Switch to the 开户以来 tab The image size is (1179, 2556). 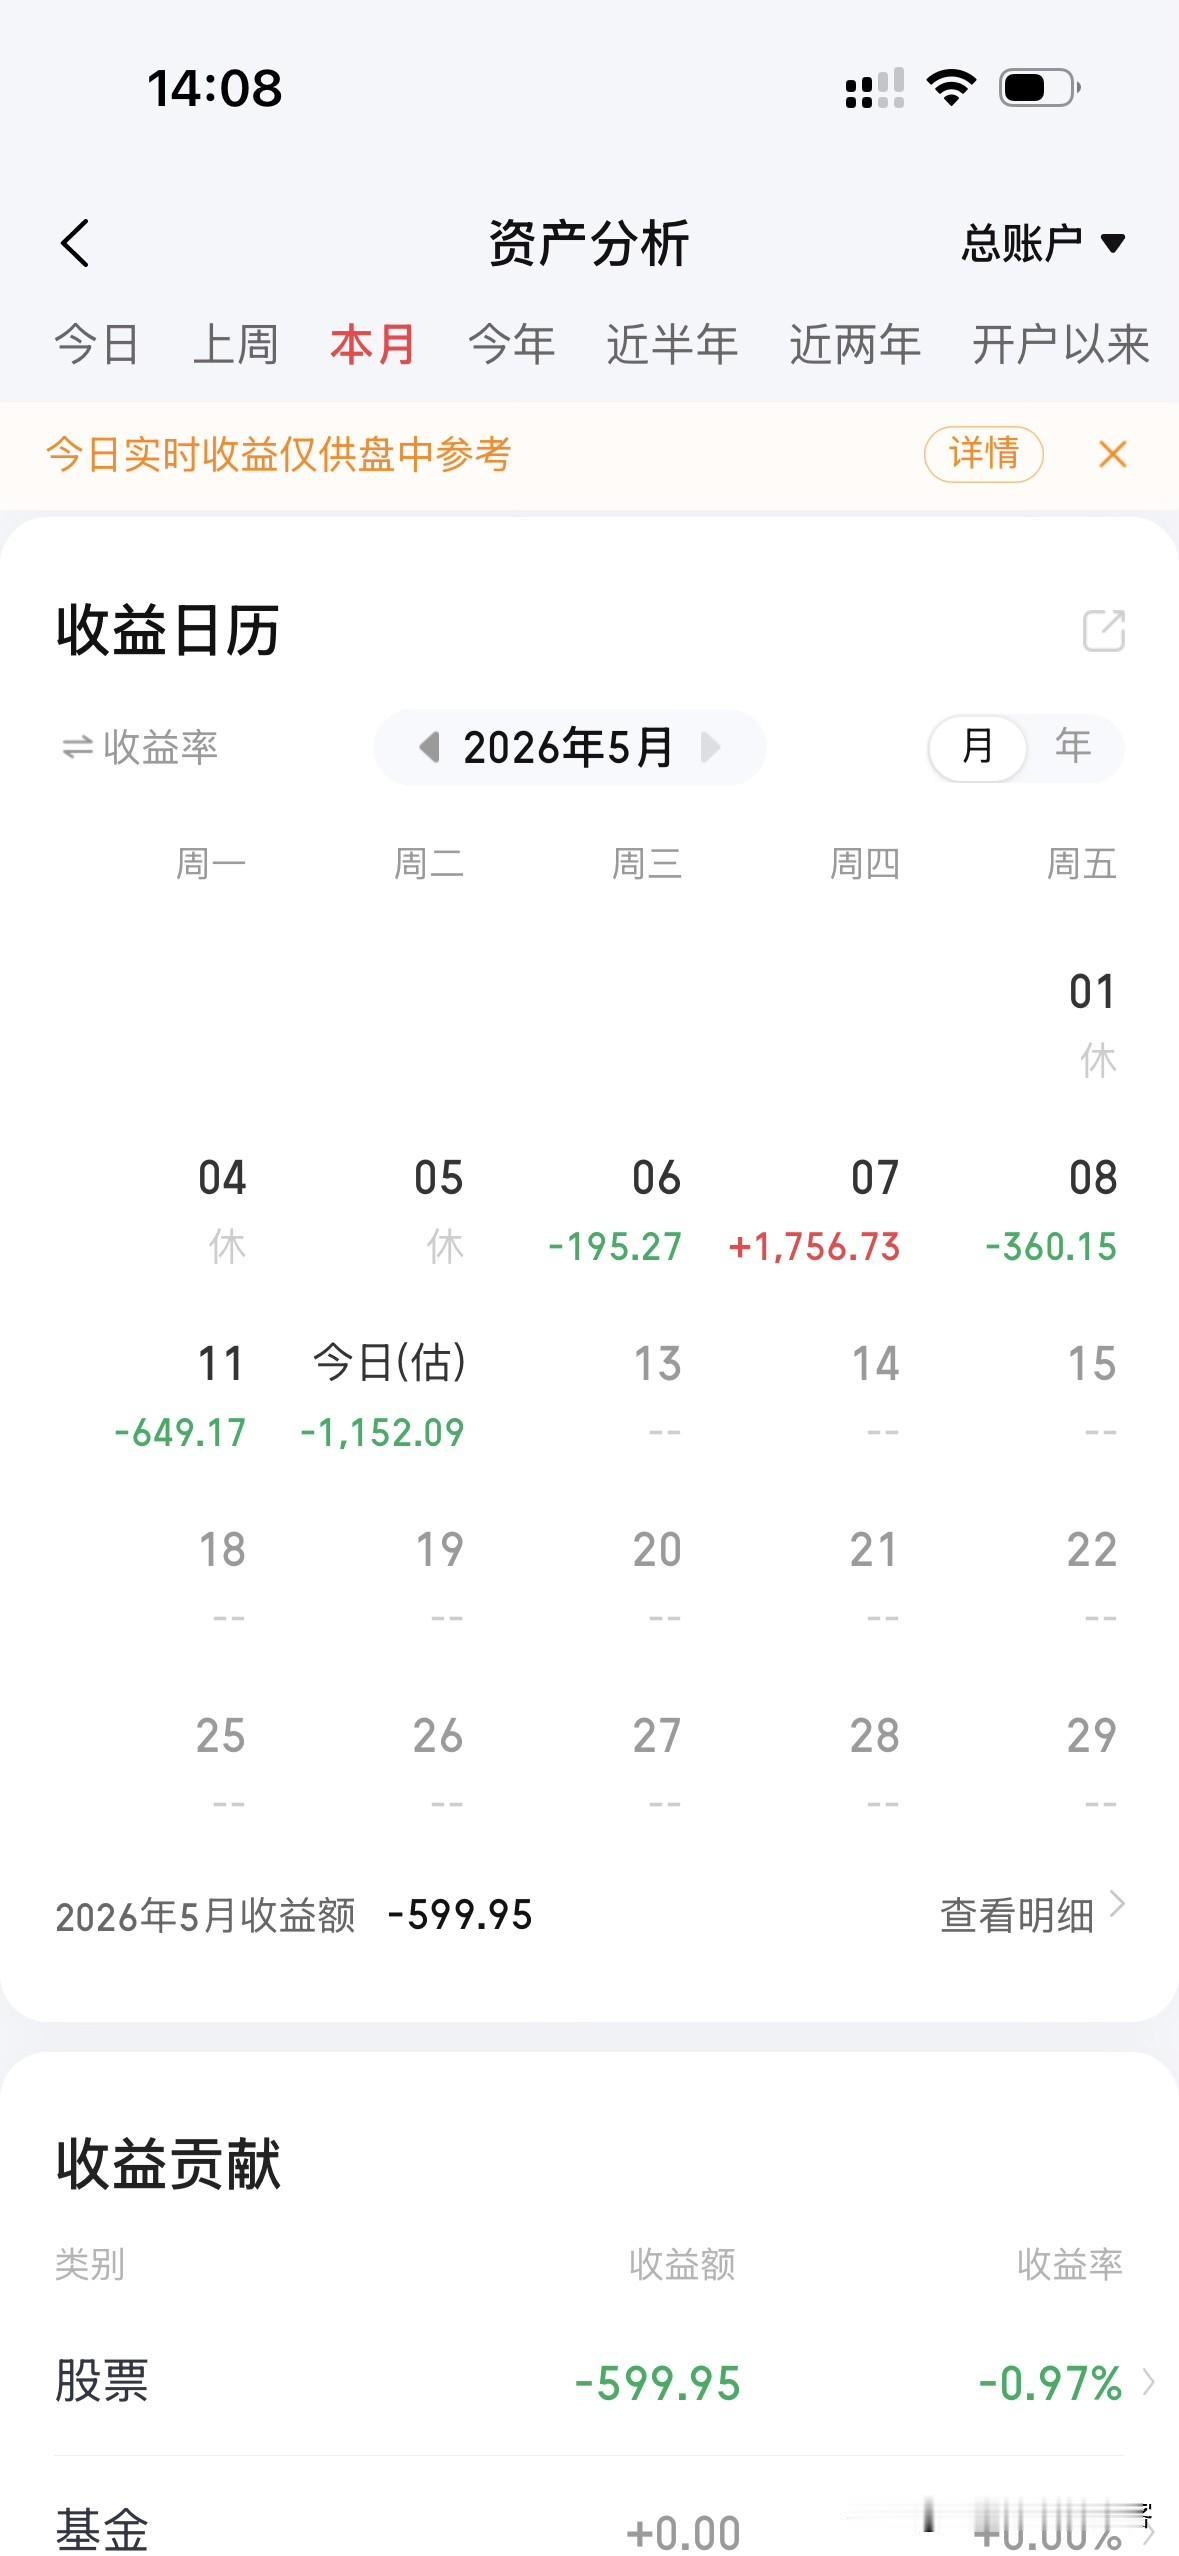coord(1061,345)
